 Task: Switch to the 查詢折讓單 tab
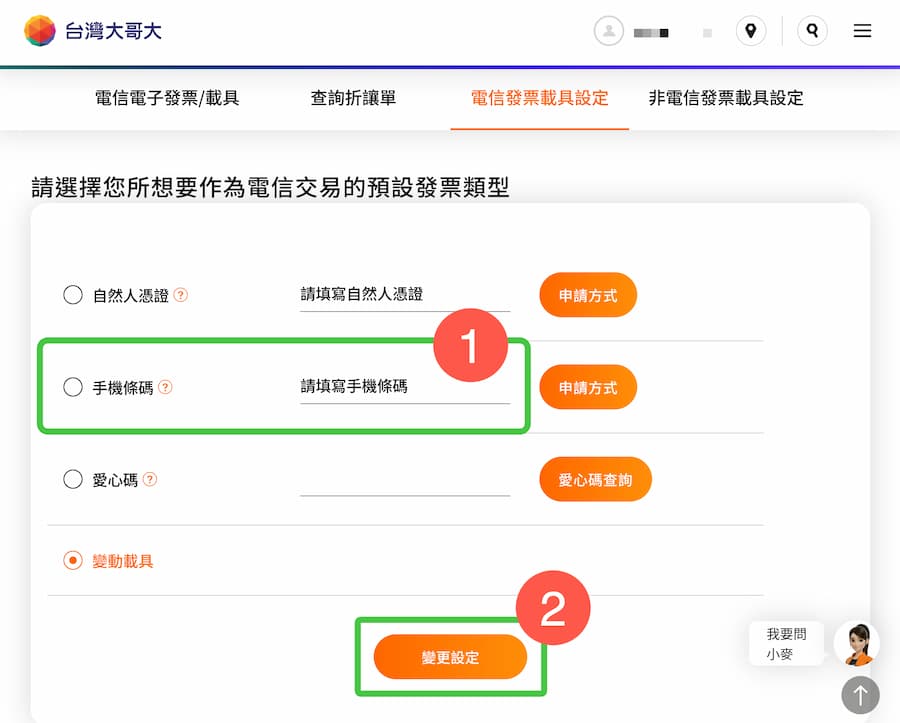[x=352, y=99]
